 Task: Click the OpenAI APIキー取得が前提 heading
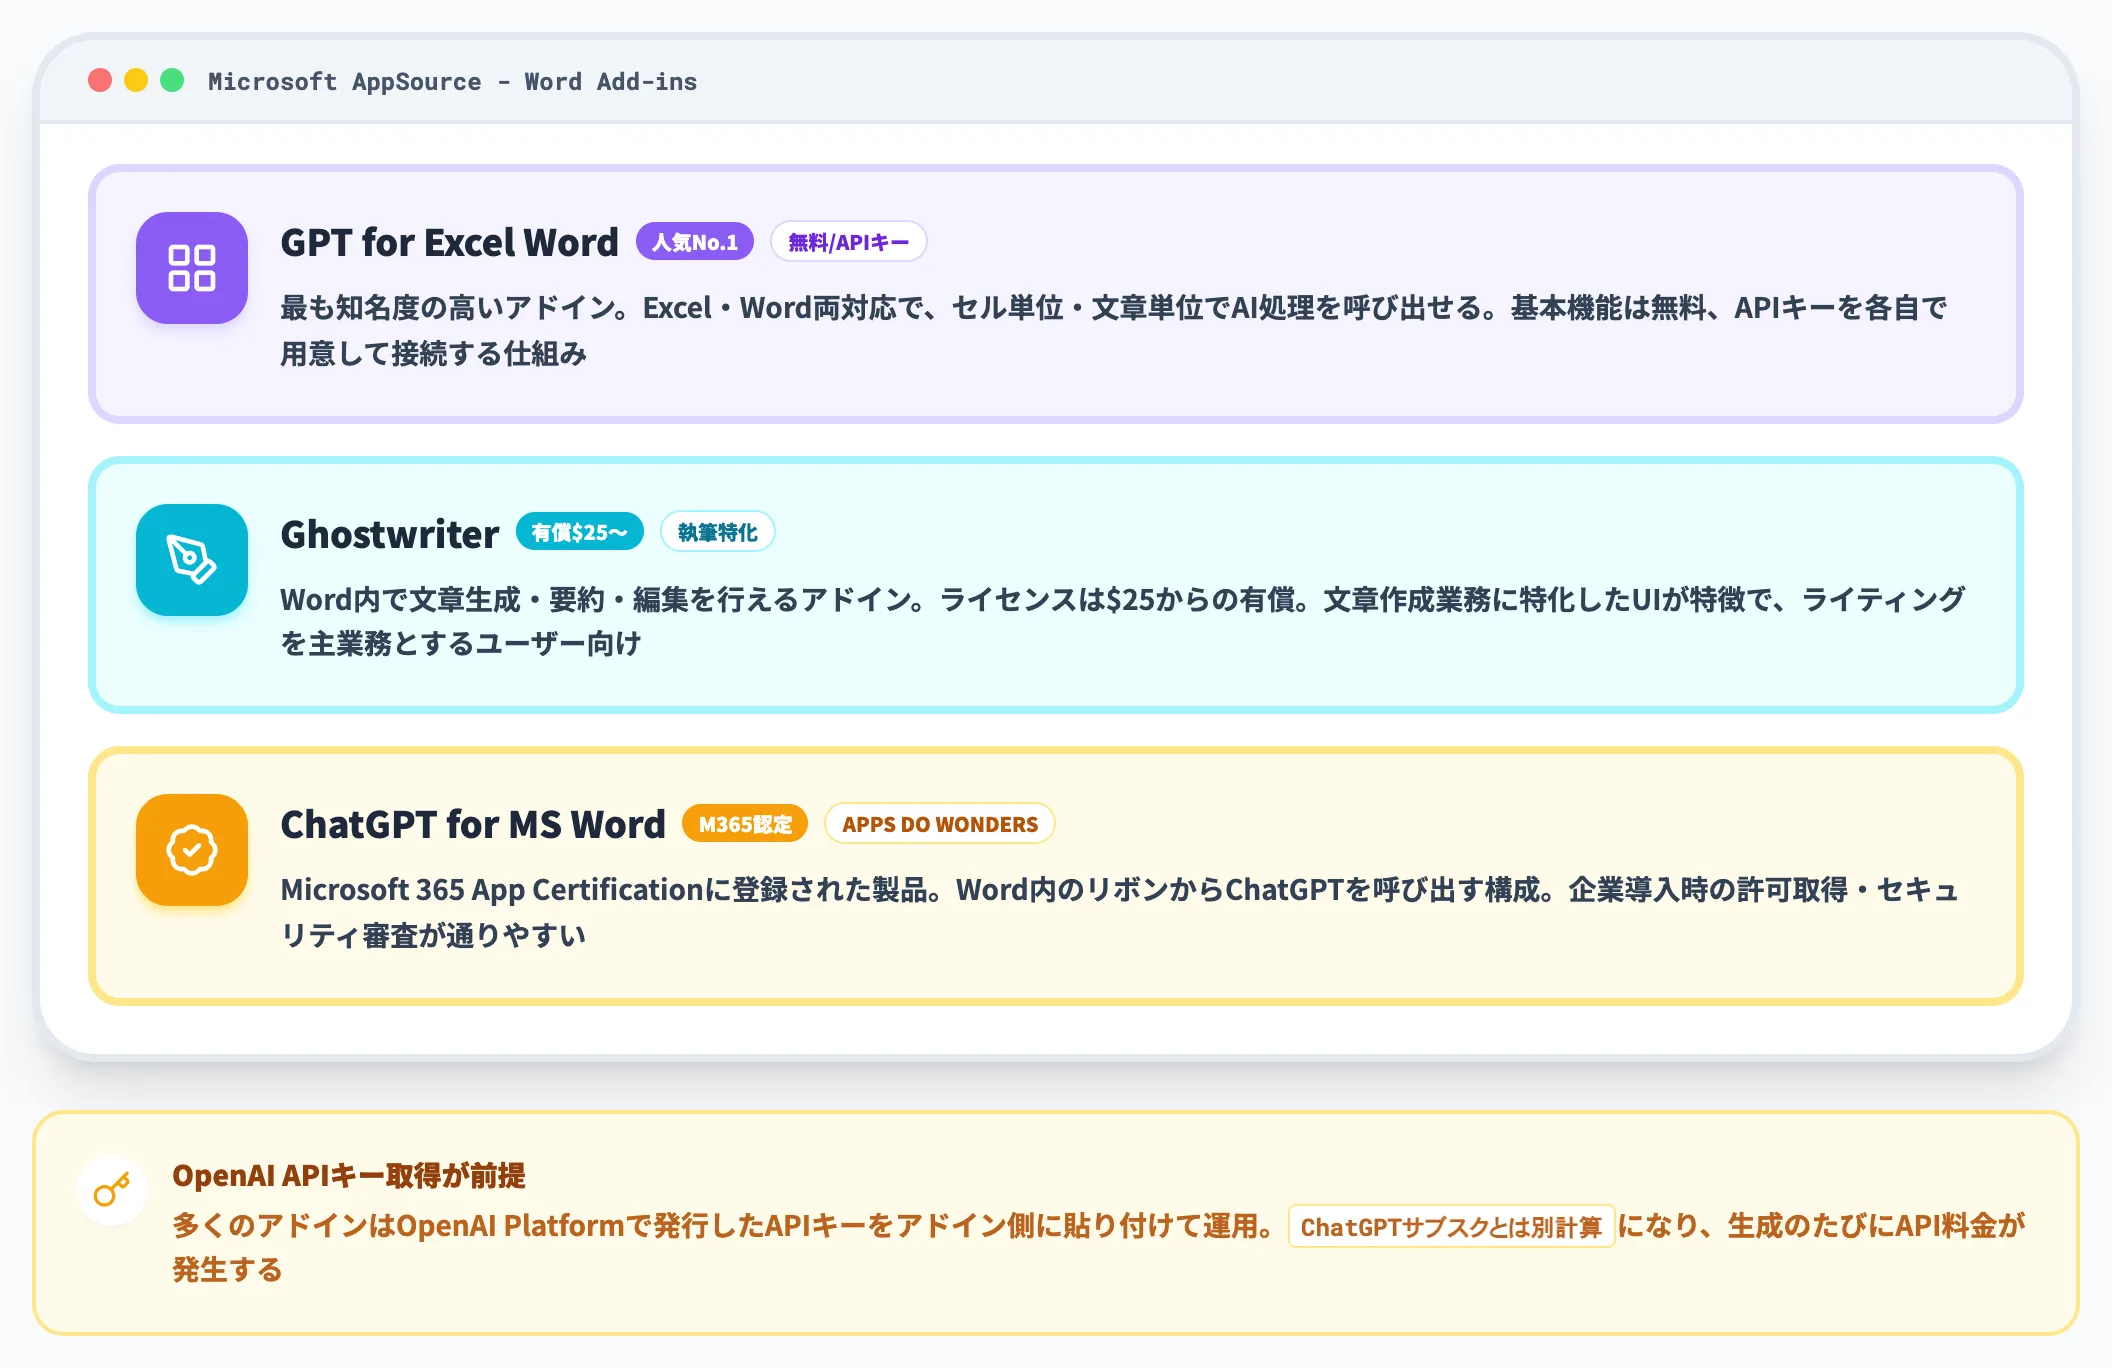point(348,1175)
